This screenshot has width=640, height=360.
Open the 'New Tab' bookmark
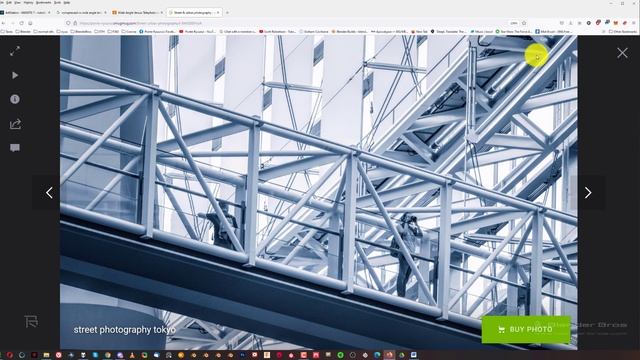tap(420, 31)
